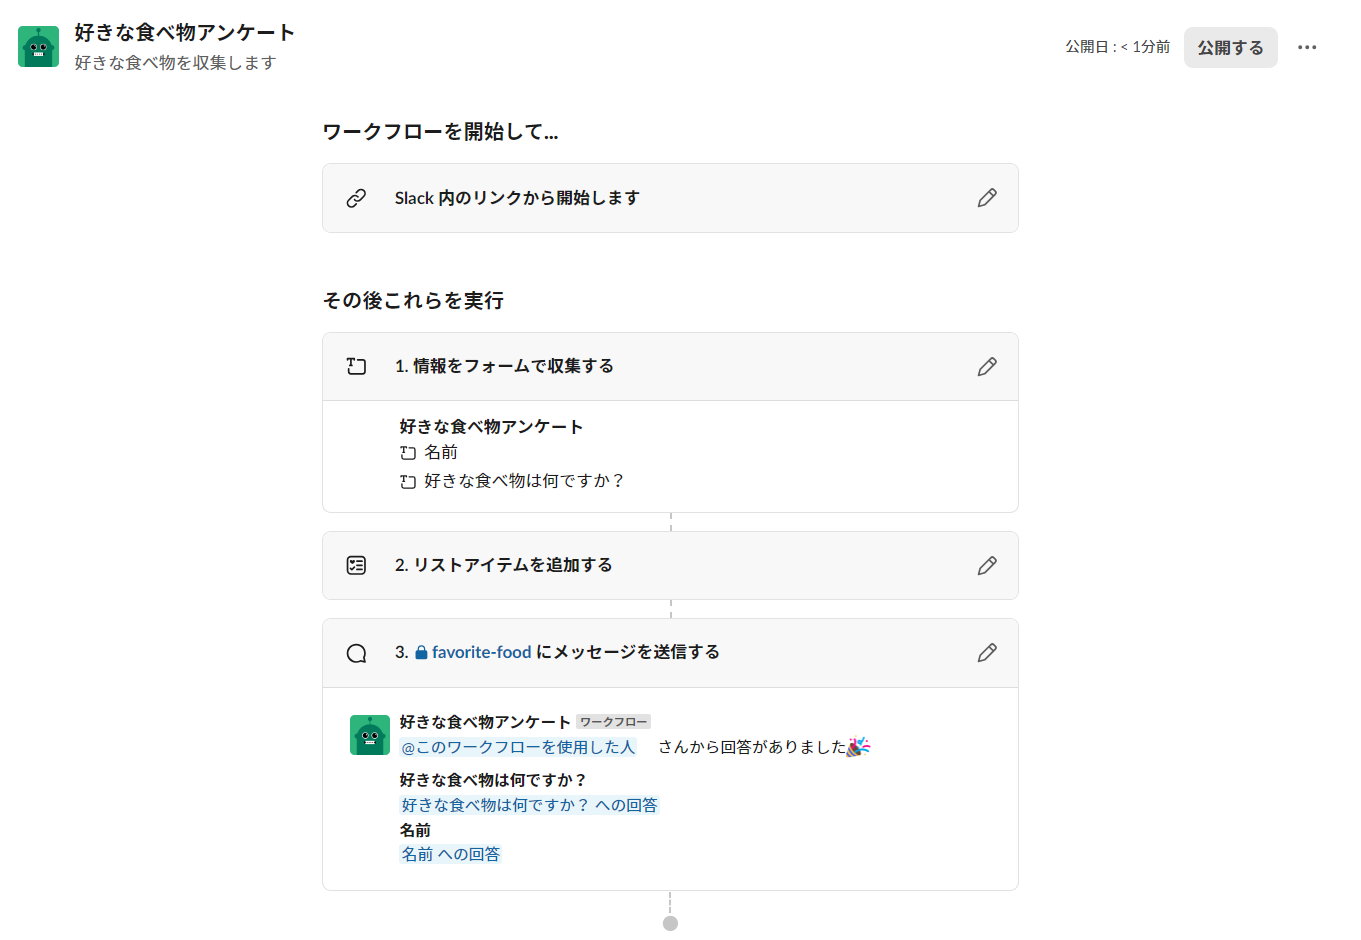Screen dimensions: 1361x940
Task: Click the bold 好きな食べ物は何ですか？ message heading
Action: click(x=493, y=780)
